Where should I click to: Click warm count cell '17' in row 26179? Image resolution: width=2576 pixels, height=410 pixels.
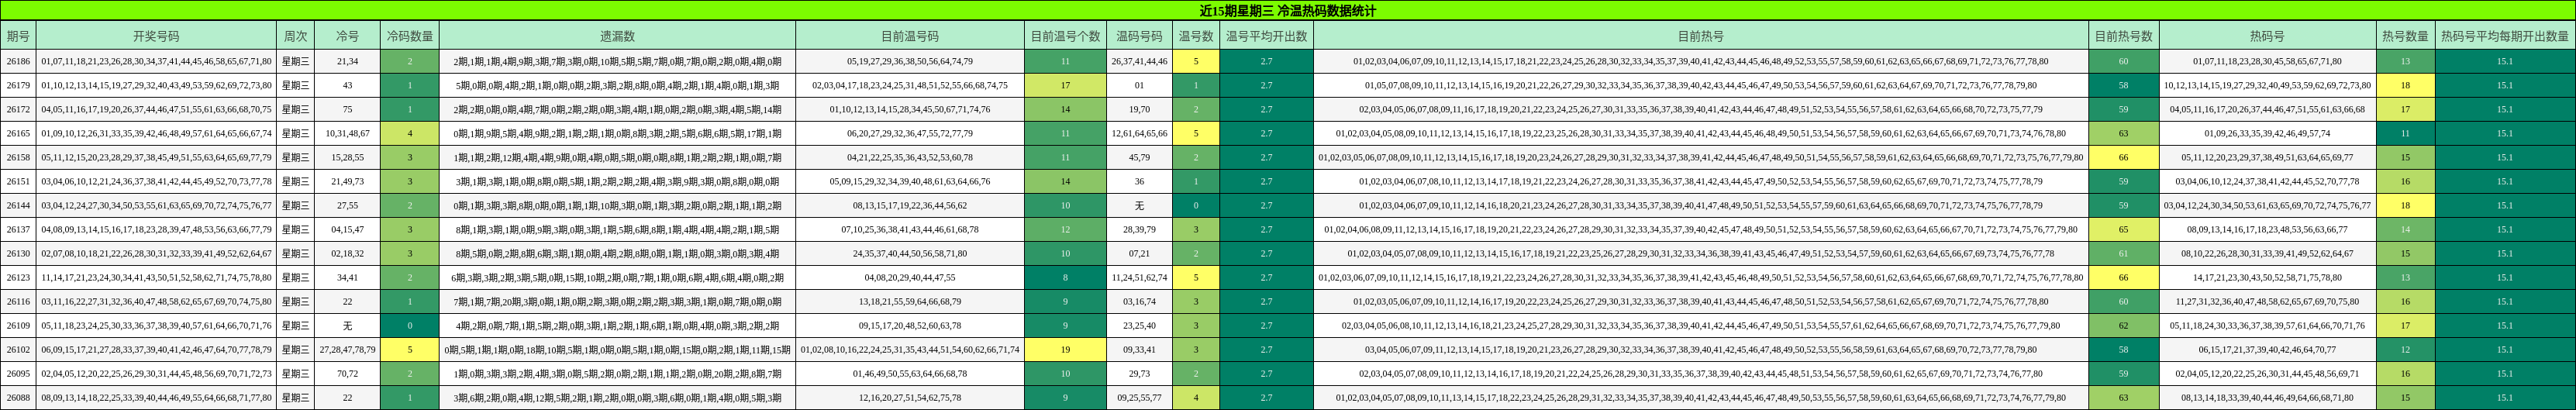(1065, 85)
